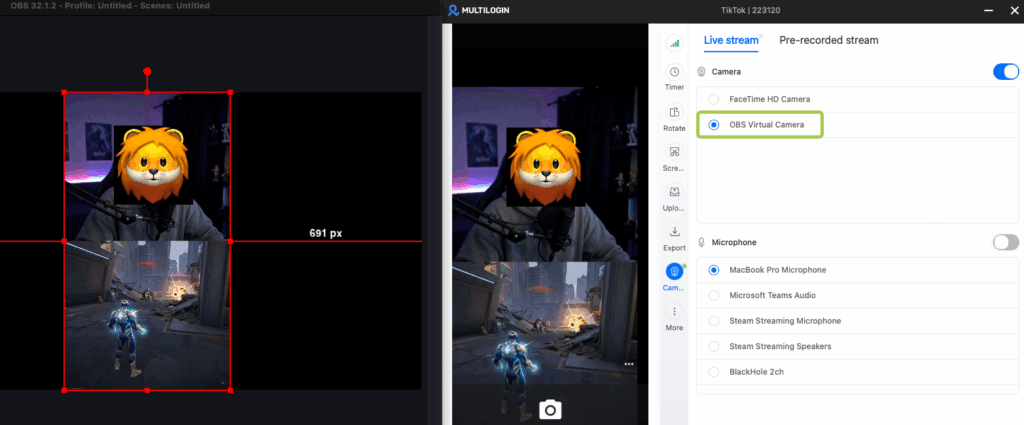1024x425 pixels.
Task: Click the lion emoji overlay in OBS preview
Action: pos(153,165)
